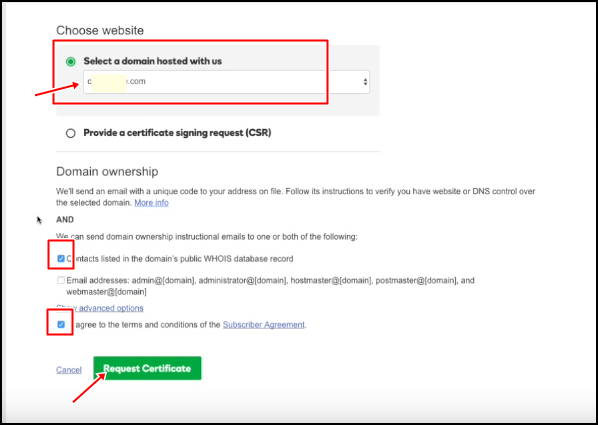Image resolution: width=598 pixels, height=425 pixels.
Task: Click the green Request Certificate button
Action: [147, 368]
